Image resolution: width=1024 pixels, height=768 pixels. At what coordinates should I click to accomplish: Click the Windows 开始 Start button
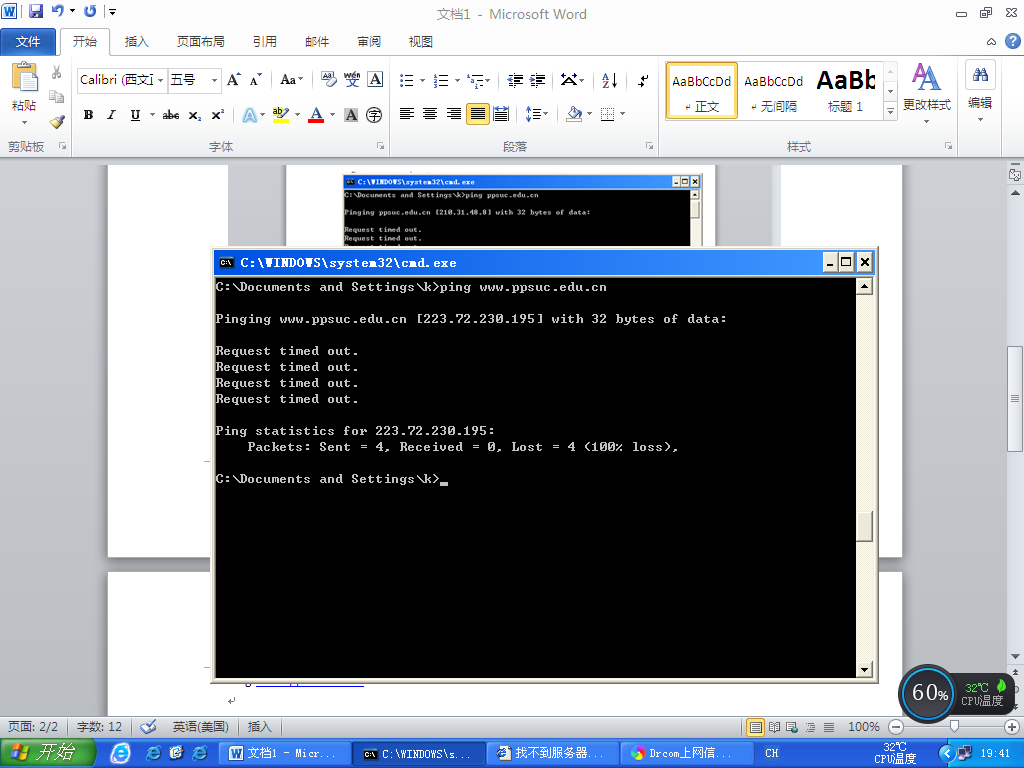point(47,753)
